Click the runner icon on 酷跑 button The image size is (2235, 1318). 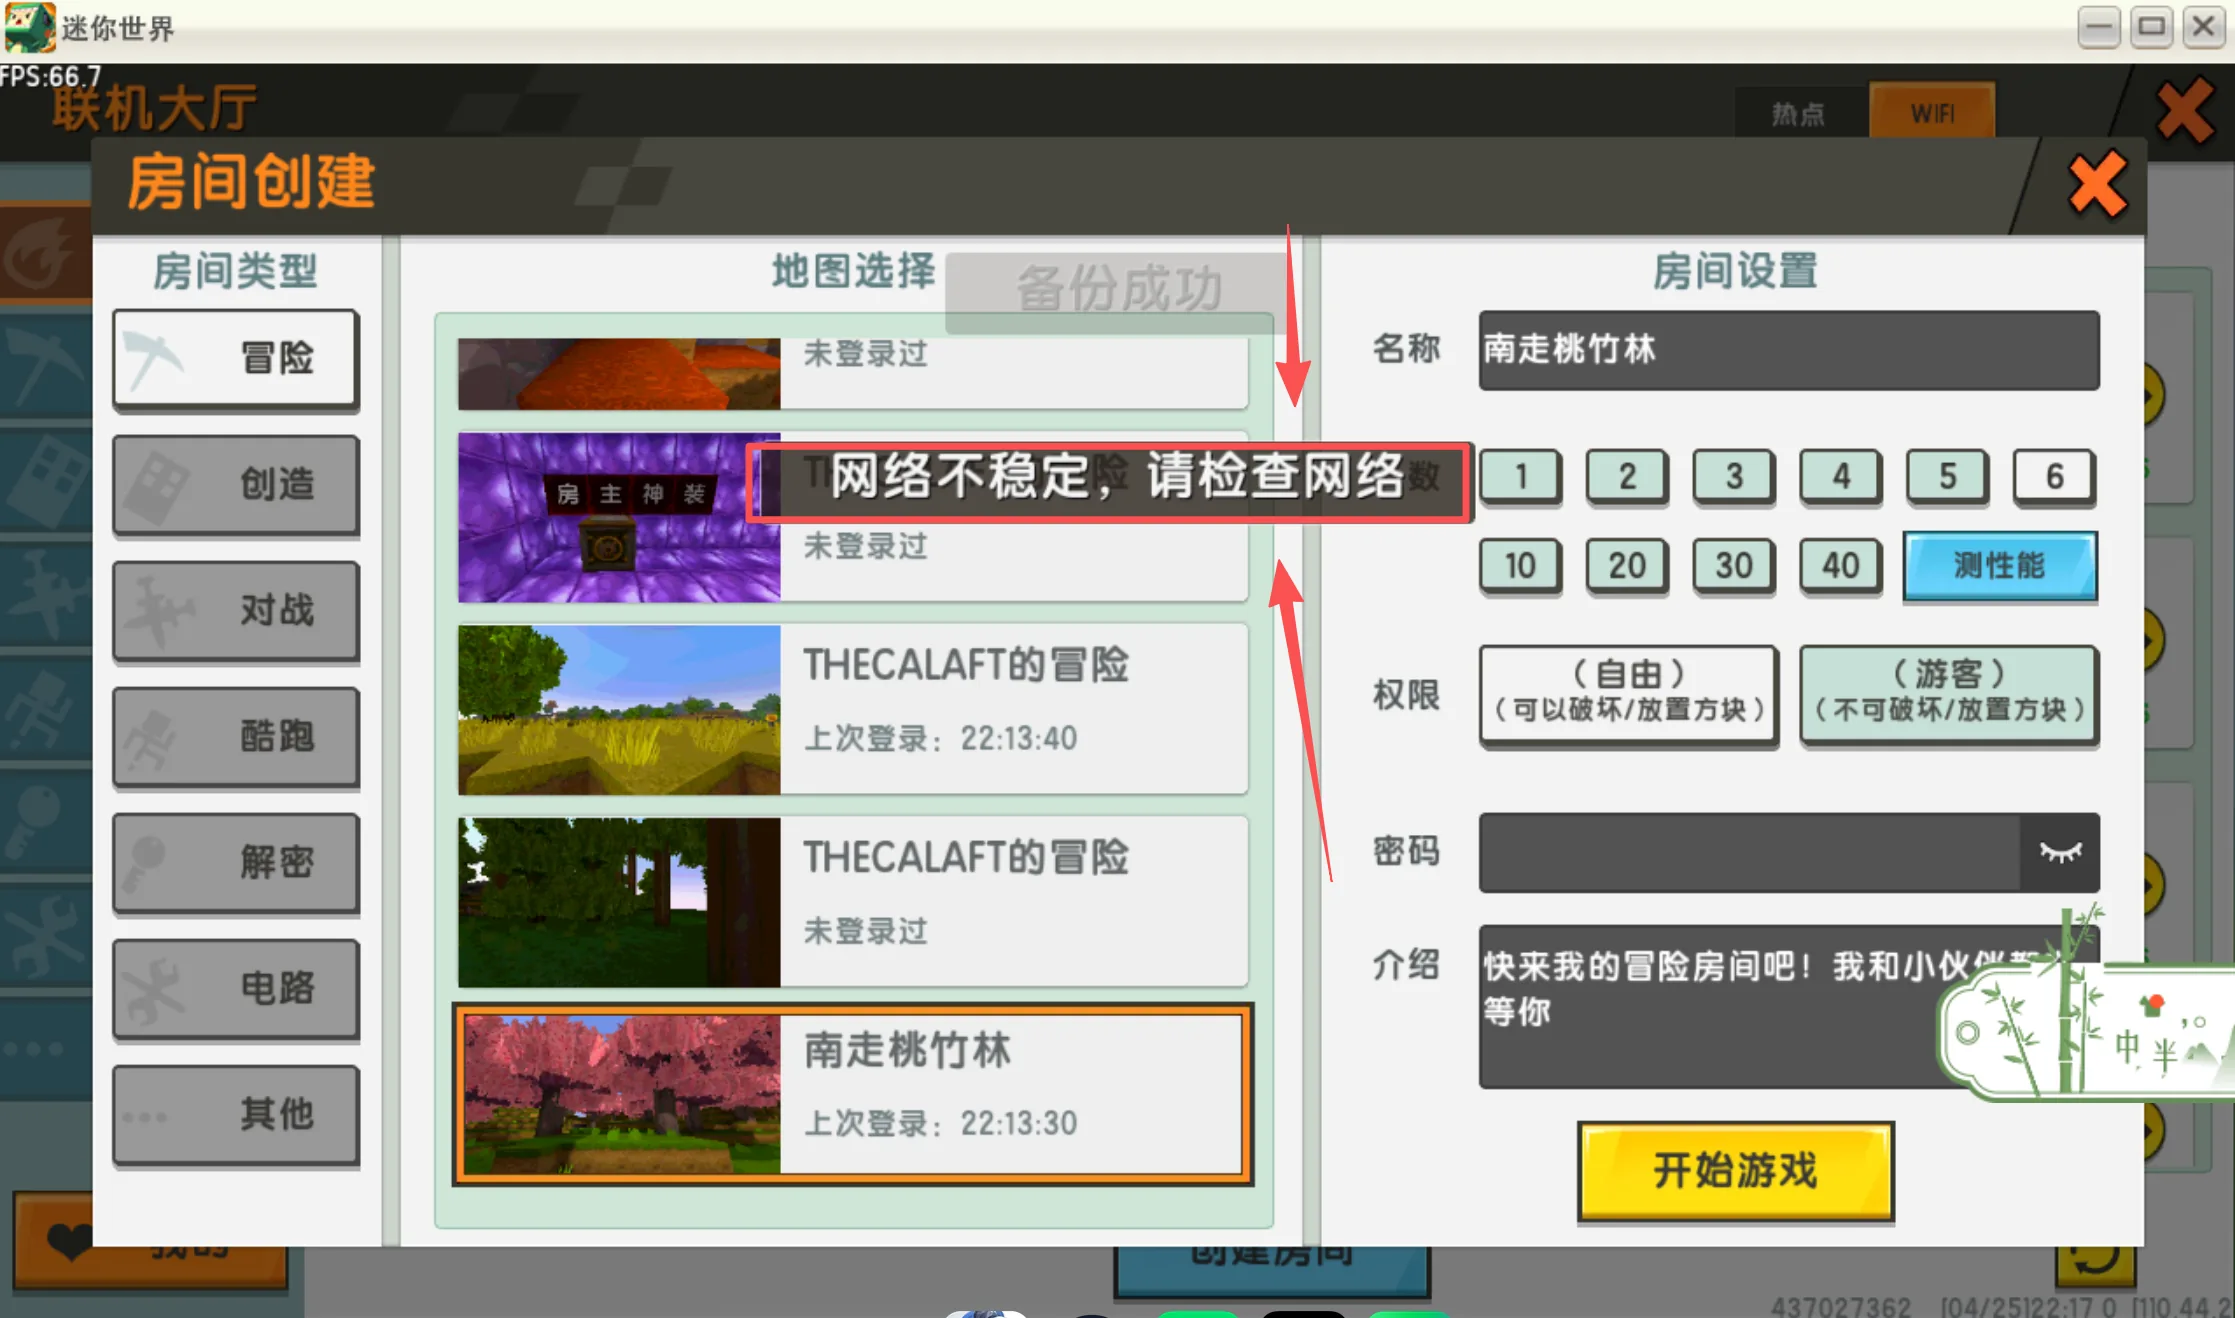point(151,738)
